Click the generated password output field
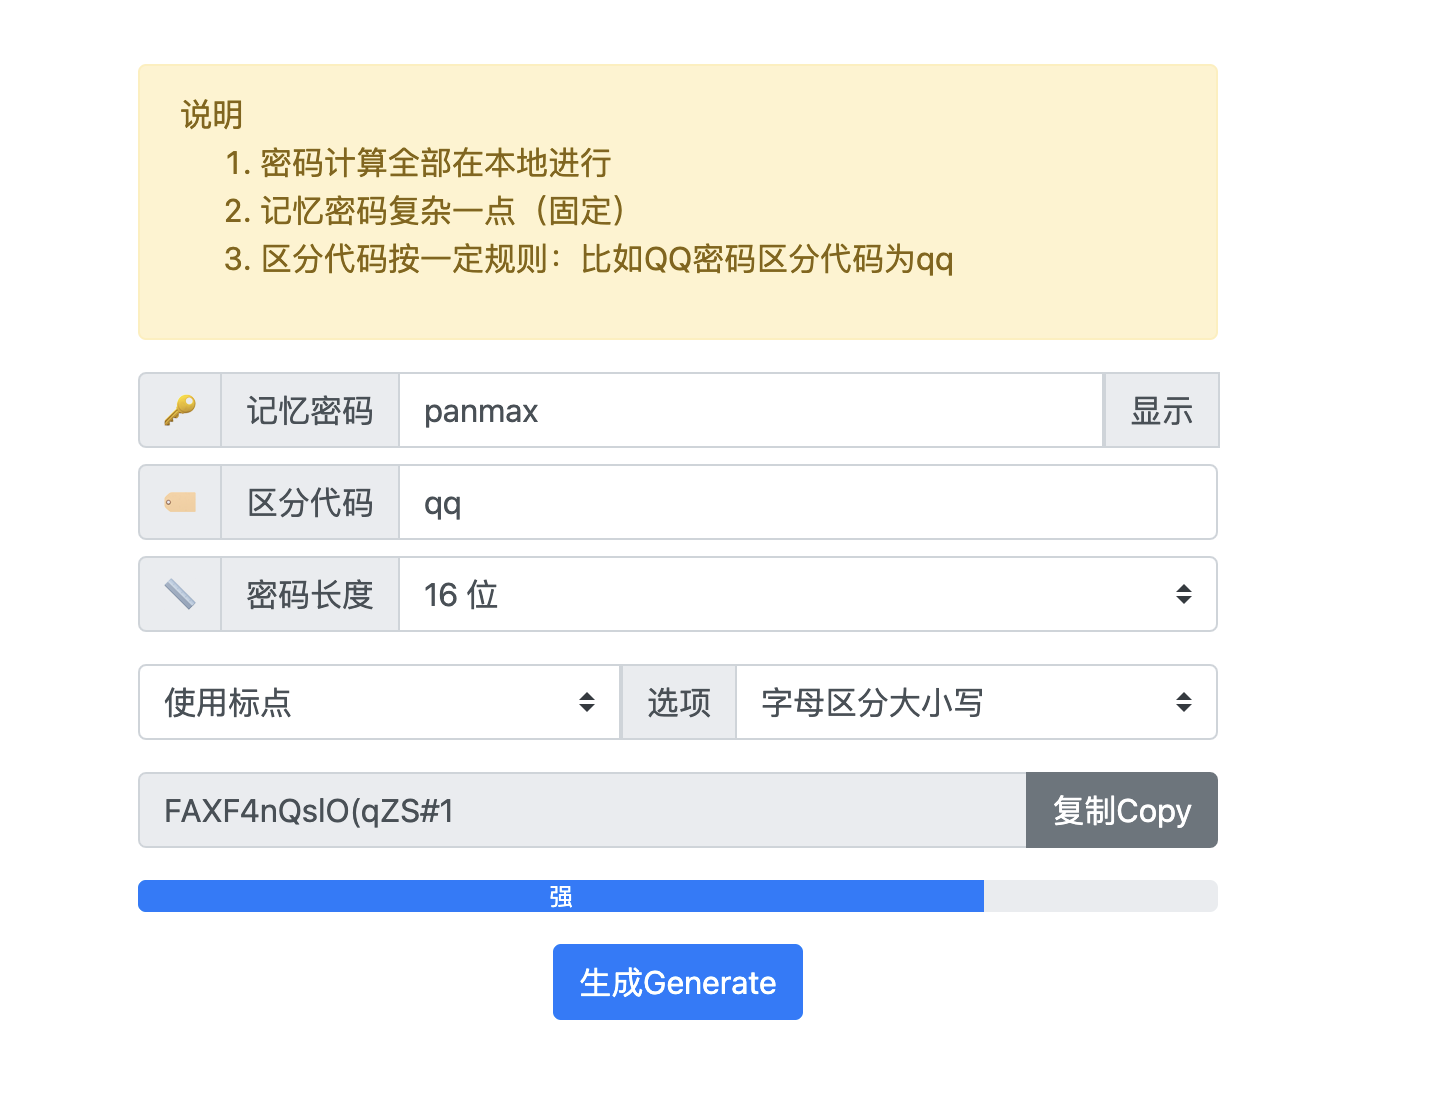1444x1104 pixels. coord(582,810)
